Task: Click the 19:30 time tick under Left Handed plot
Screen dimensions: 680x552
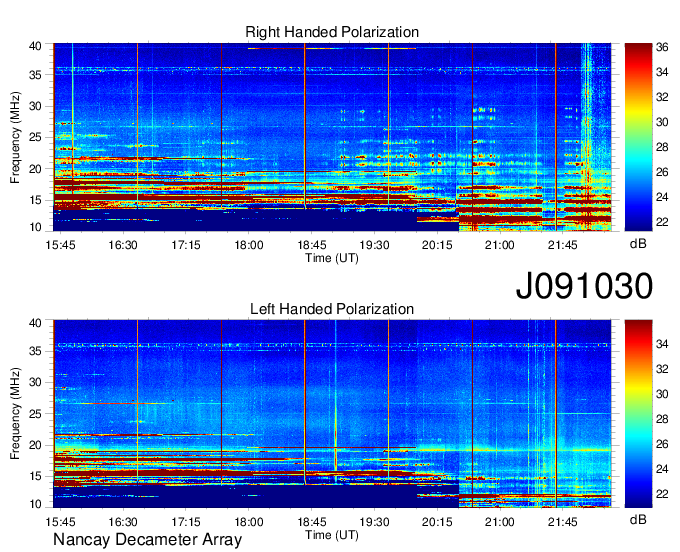Action: [x=374, y=522]
